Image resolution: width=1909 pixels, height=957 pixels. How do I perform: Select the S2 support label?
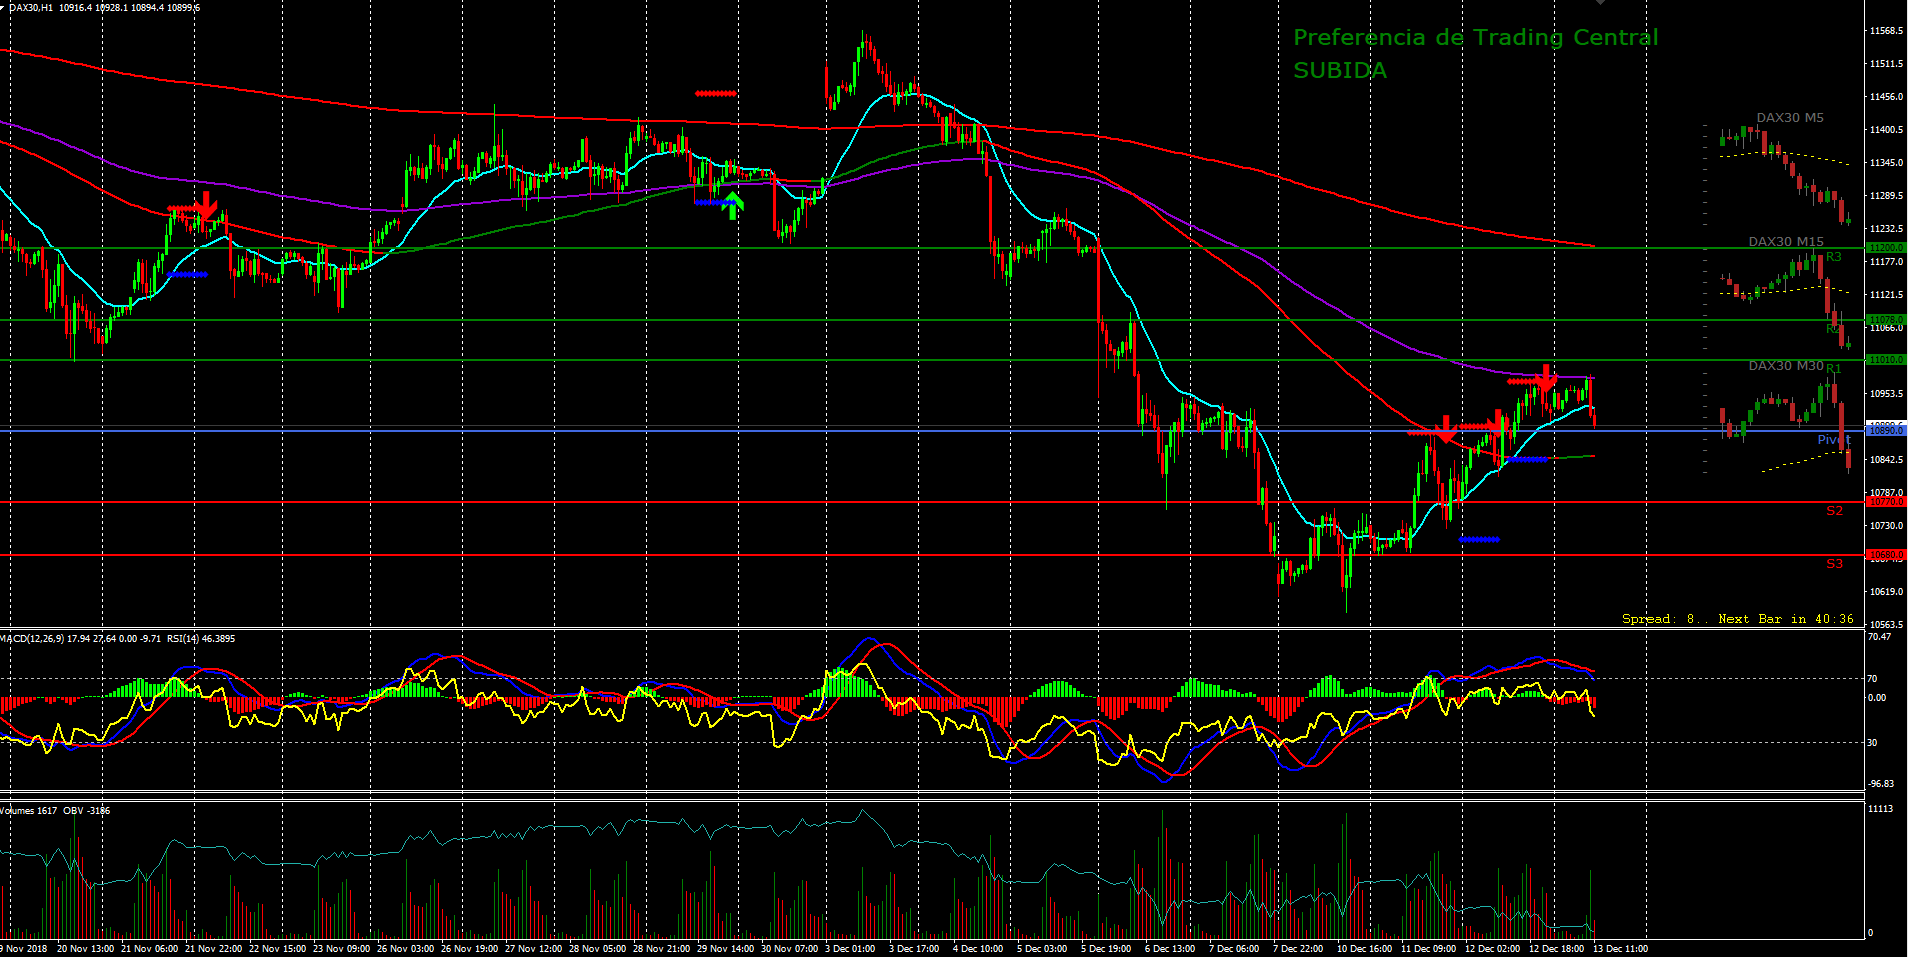1834,511
